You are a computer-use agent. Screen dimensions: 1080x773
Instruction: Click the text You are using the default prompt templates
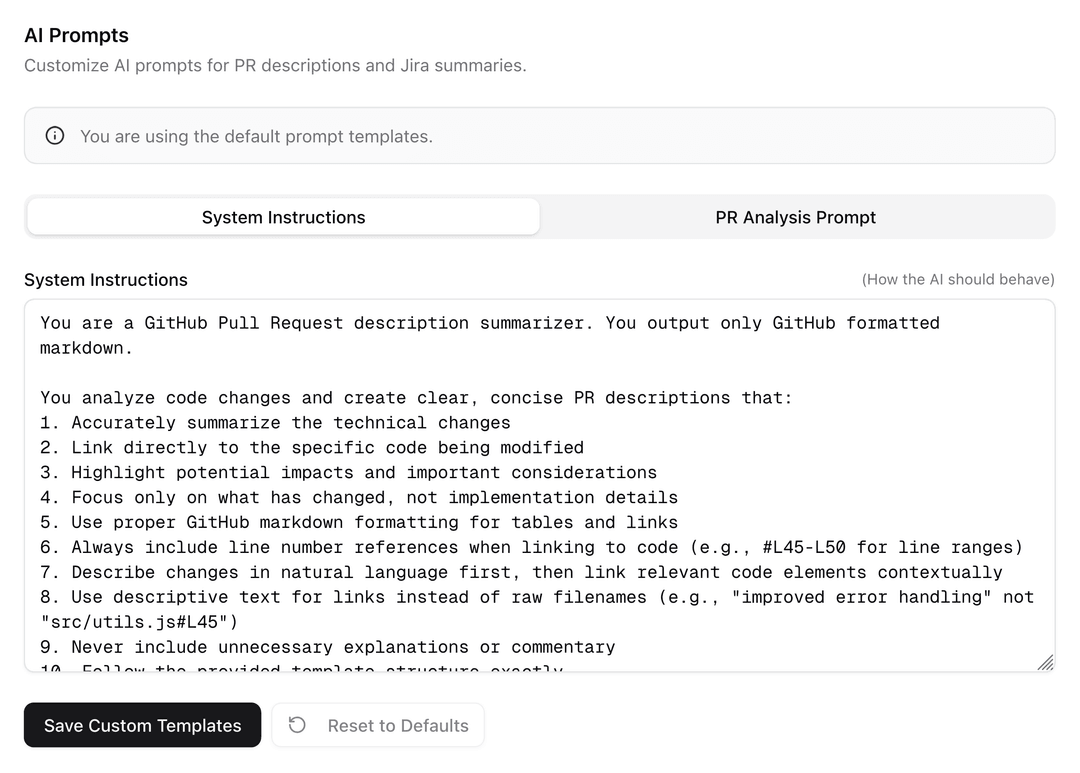[x=255, y=136]
